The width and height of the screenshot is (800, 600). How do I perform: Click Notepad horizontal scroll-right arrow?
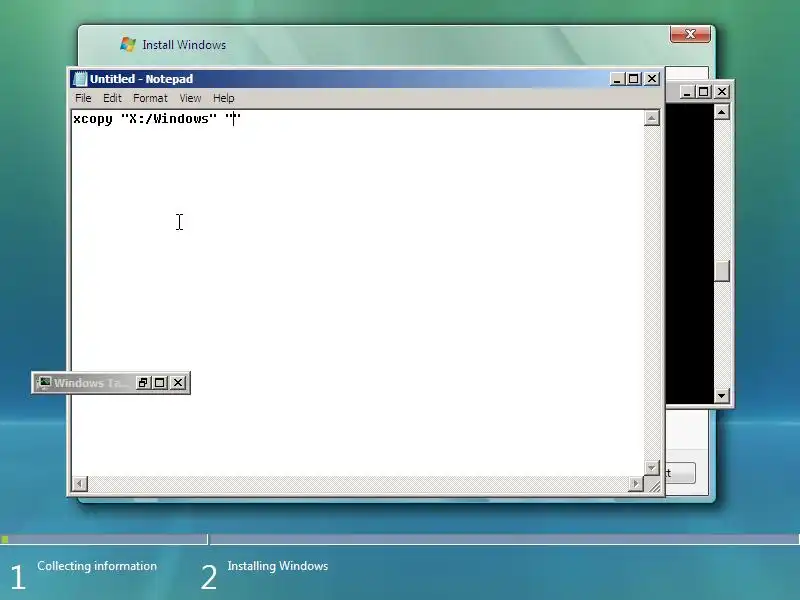pos(636,483)
